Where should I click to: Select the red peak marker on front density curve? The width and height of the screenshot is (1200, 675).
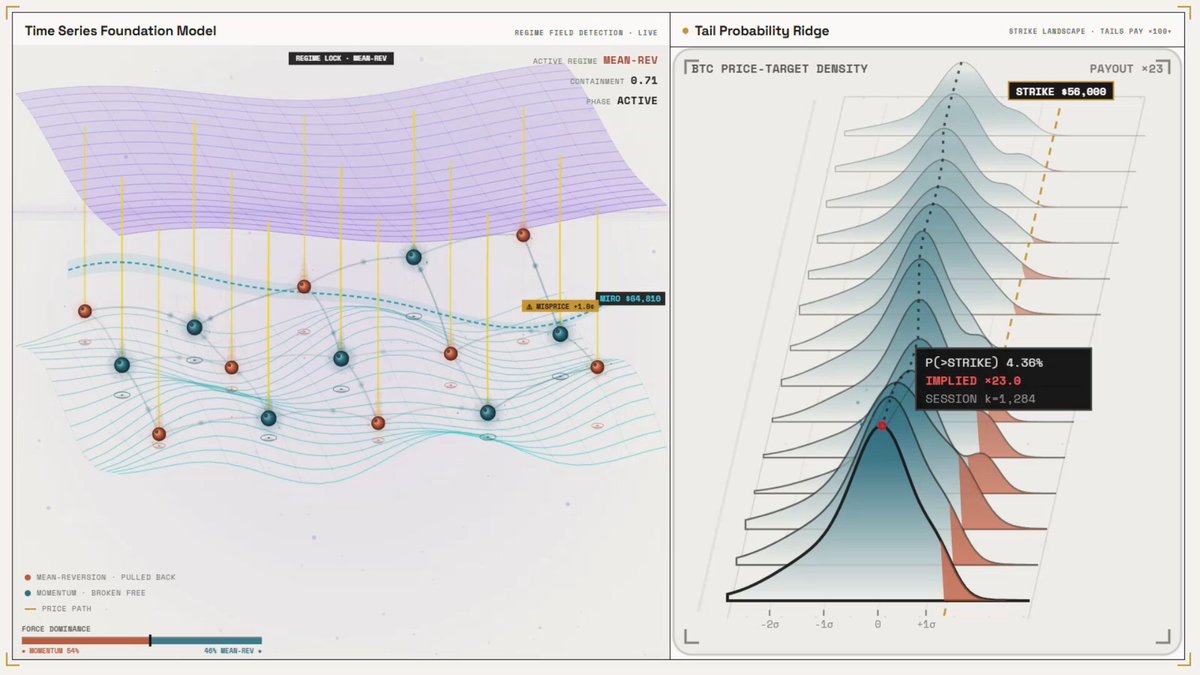click(882, 426)
